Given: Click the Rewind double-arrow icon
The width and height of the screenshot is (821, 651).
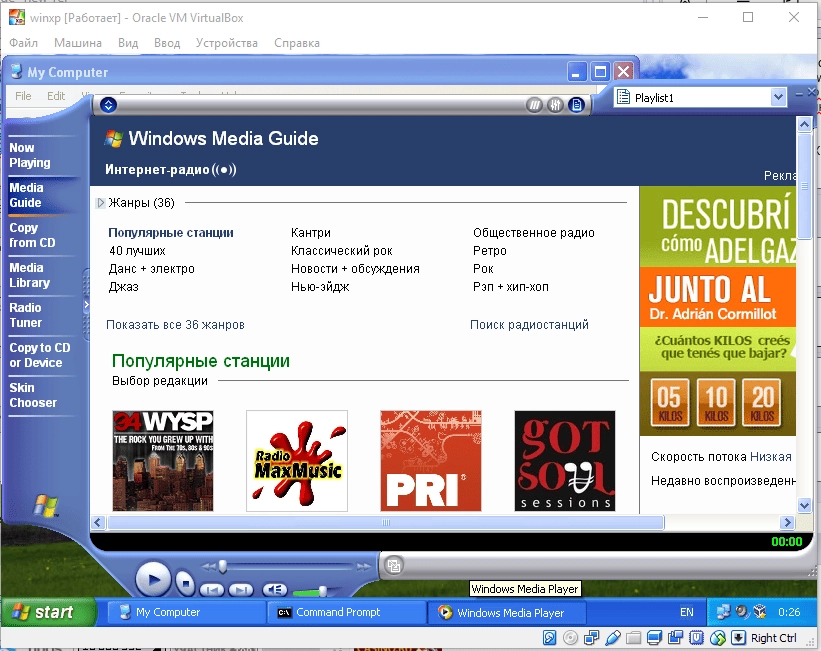Looking at the screenshot, I should pos(208,567).
